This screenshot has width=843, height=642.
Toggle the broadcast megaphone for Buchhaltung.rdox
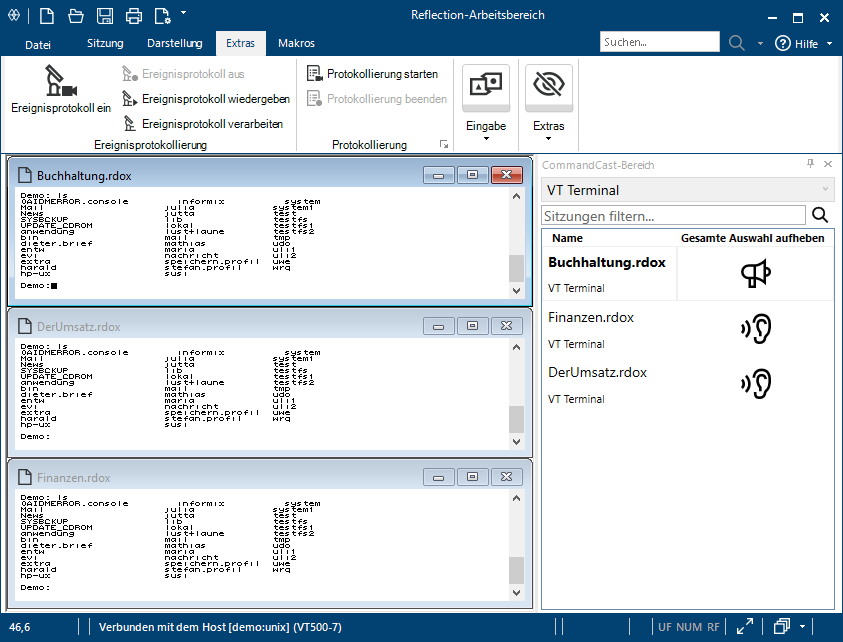tap(755, 273)
